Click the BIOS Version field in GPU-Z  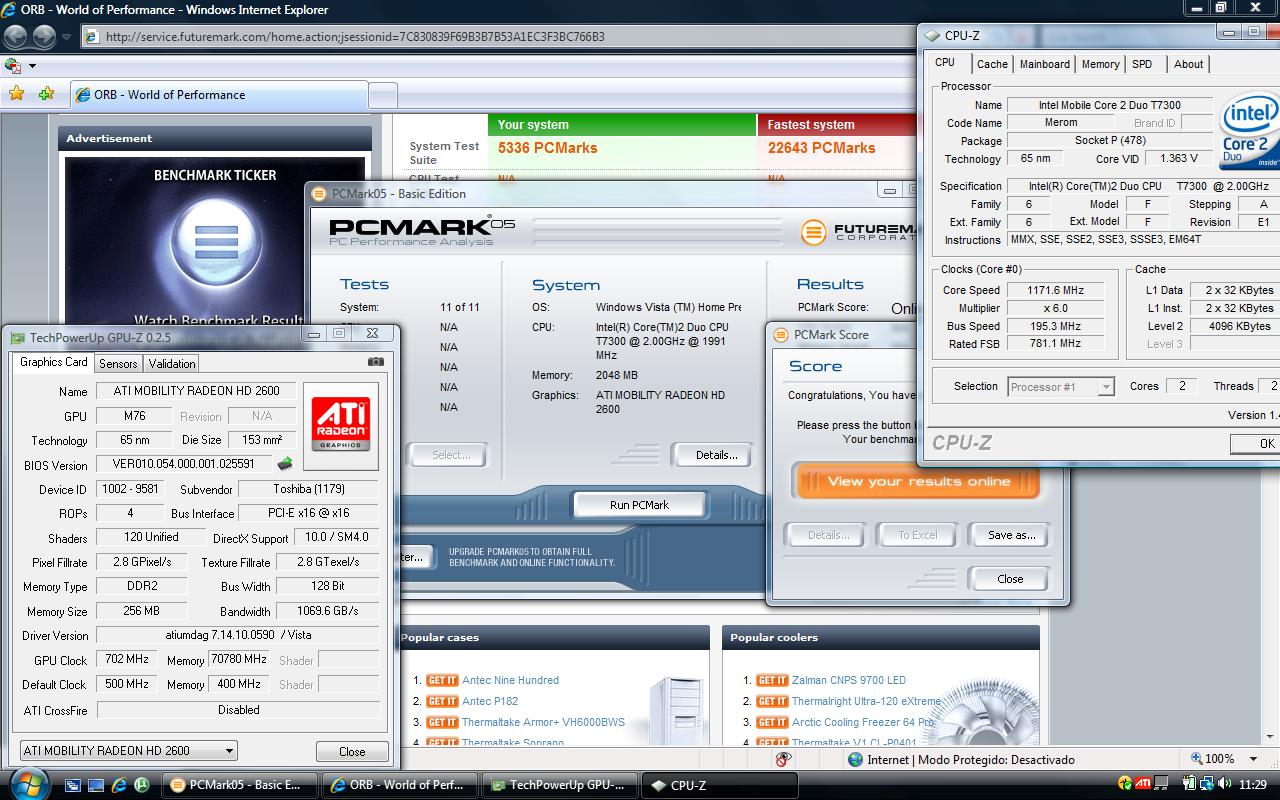click(x=184, y=464)
